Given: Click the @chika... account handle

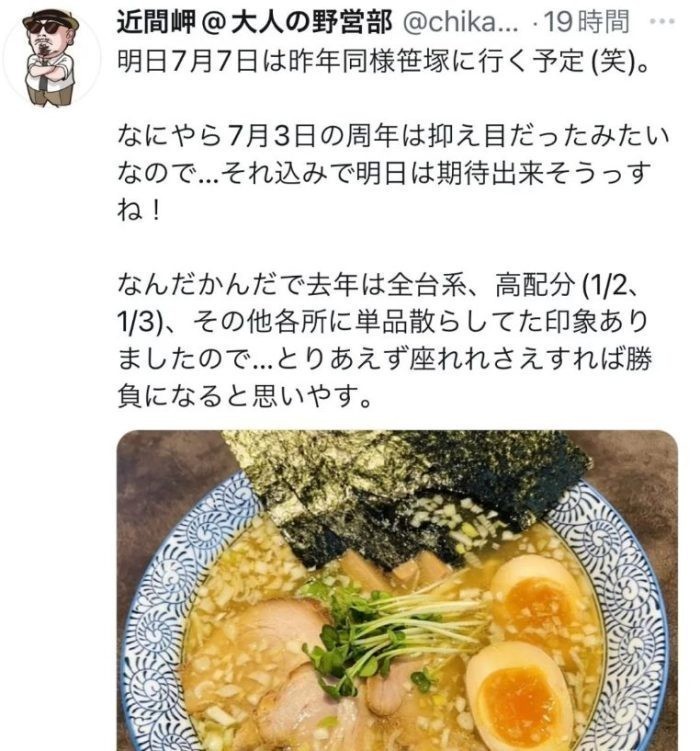Looking at the screenshot, I should pyautogui.click(x=460, y=22).
